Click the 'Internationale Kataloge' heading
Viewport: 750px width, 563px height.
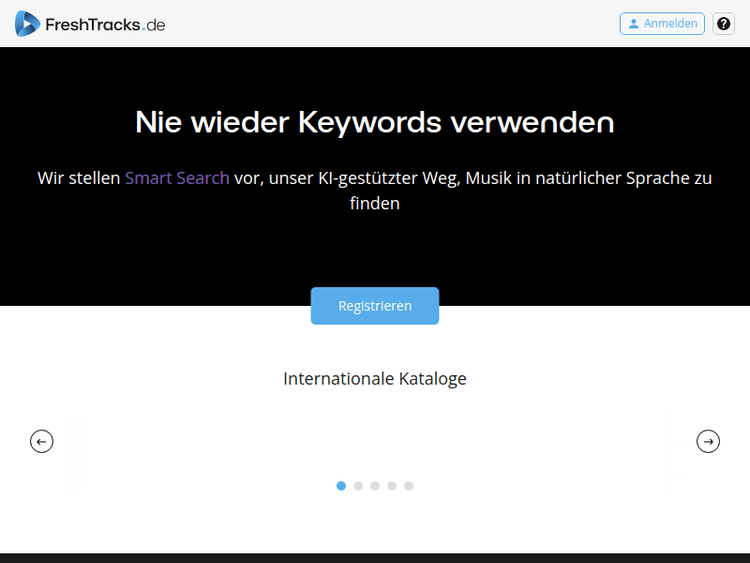375,379
